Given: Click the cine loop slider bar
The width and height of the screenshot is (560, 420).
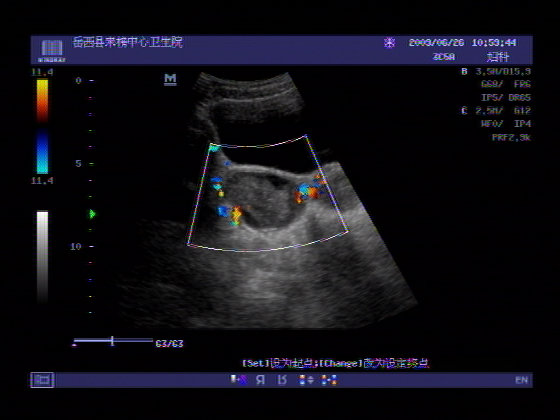Looking at the screenshot, I should tap(113, 341).
